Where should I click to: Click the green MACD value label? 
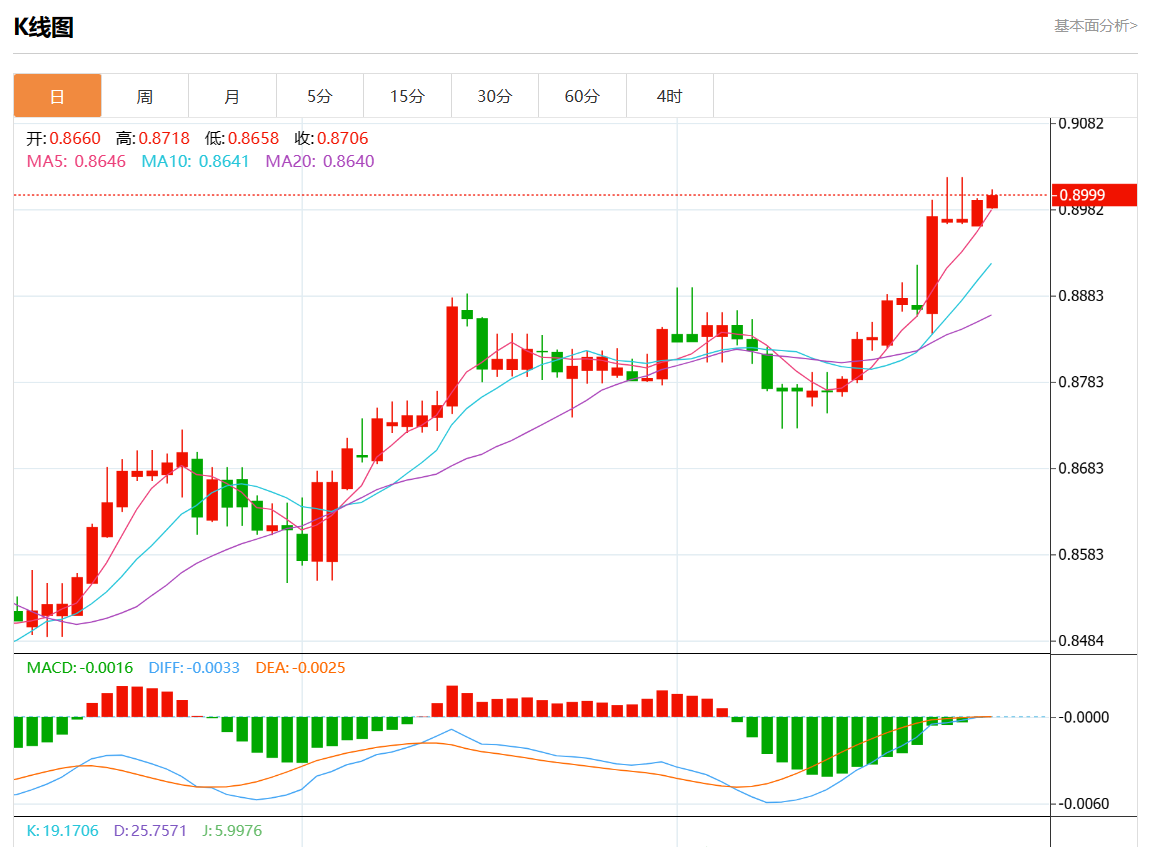[79, 667]
